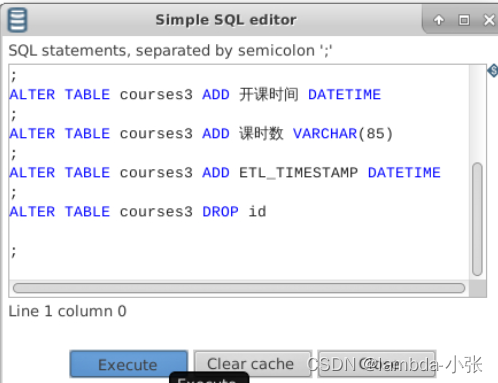
Task: Maximize the Simple SQL editor window
Action: click(464, 20)
